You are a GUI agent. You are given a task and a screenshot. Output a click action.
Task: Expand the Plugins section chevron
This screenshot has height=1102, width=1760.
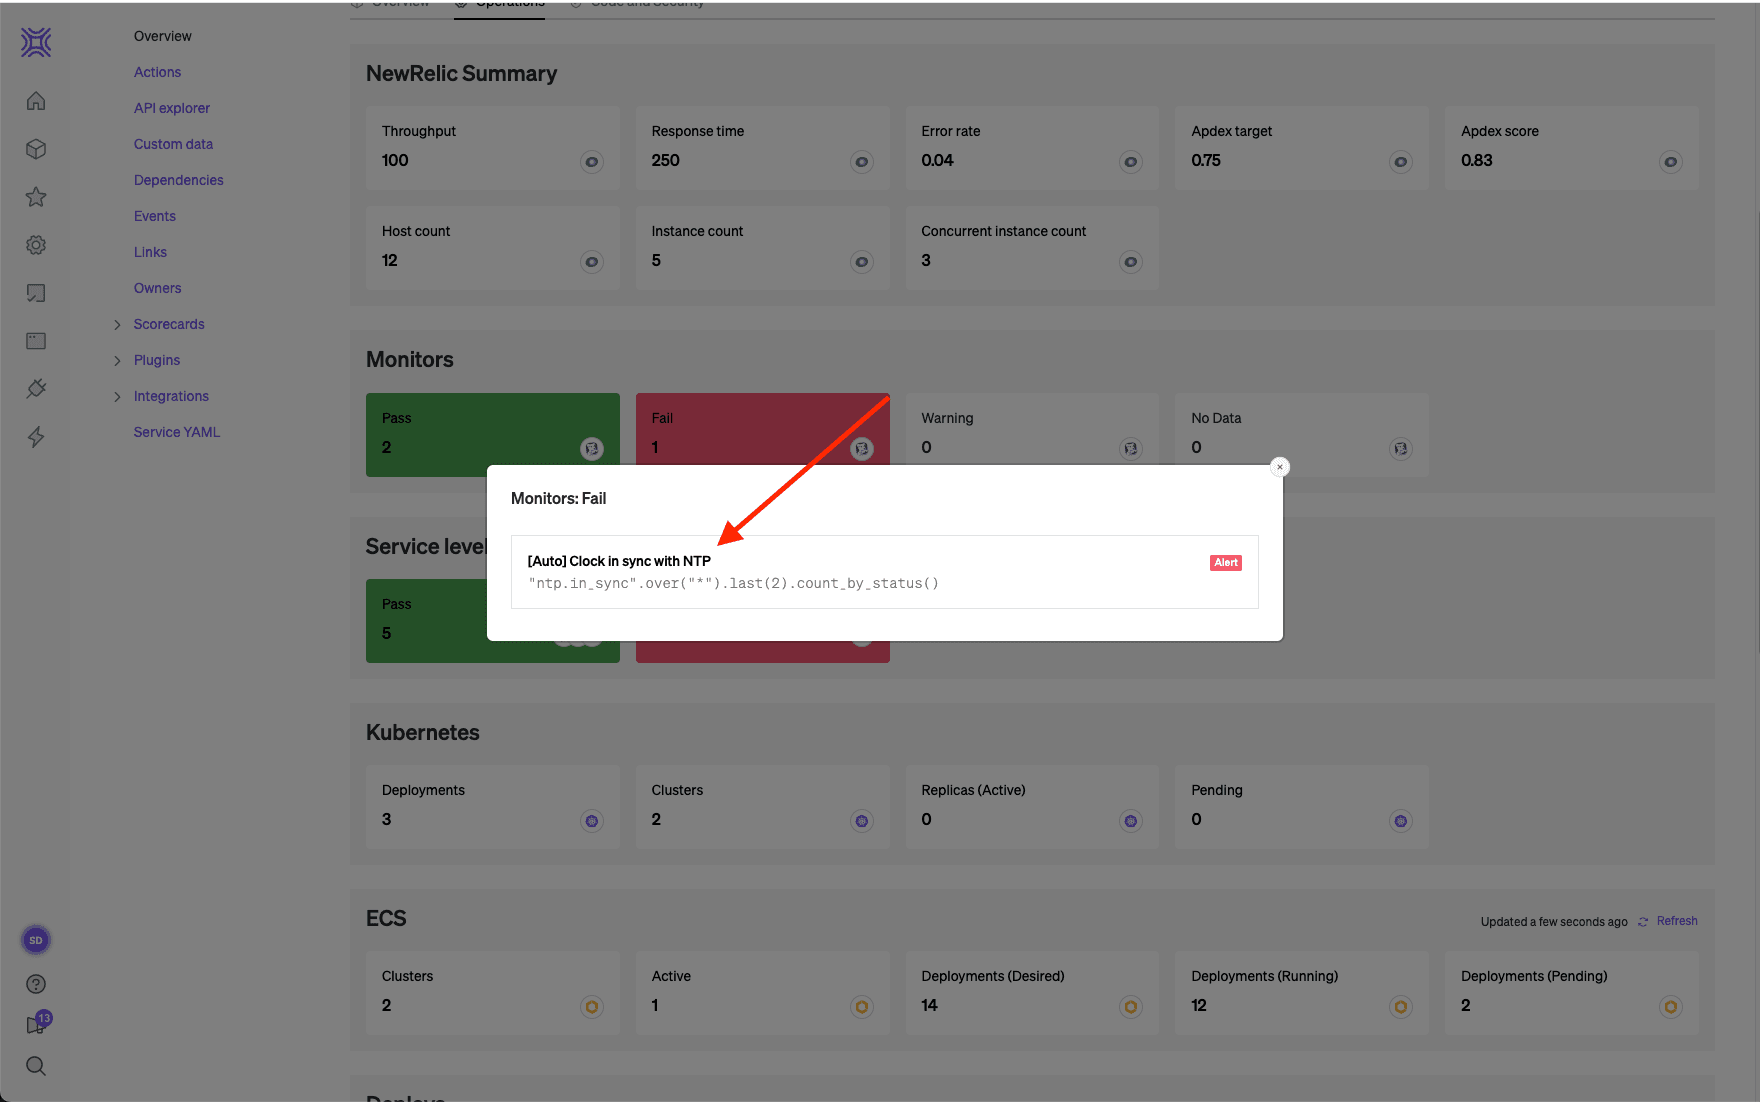[117, 361]
